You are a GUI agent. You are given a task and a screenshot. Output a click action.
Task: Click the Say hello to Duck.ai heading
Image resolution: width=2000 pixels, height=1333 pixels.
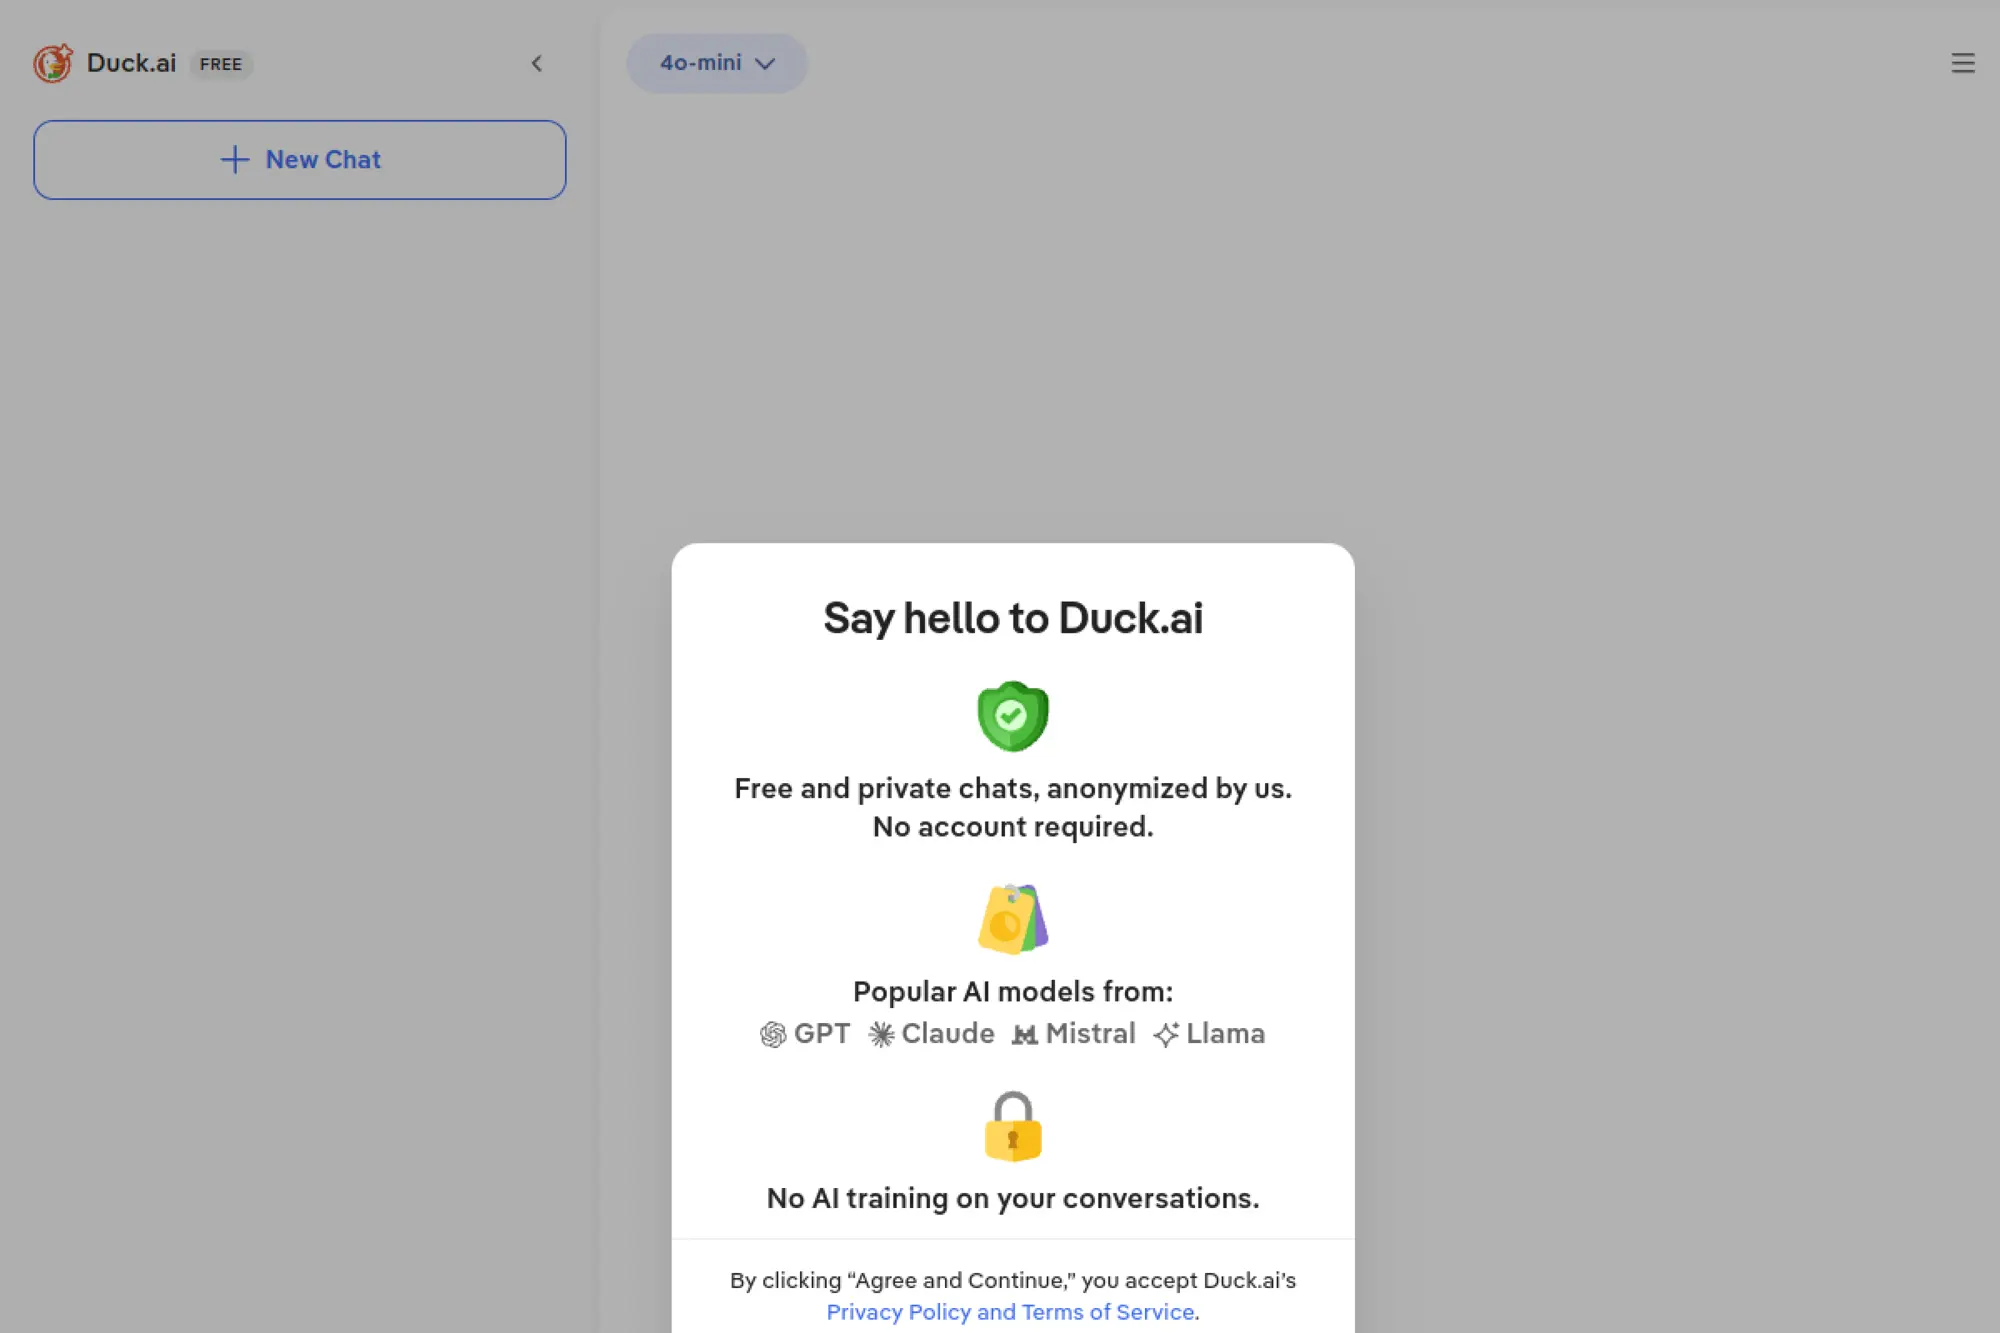coord(1011,617)
